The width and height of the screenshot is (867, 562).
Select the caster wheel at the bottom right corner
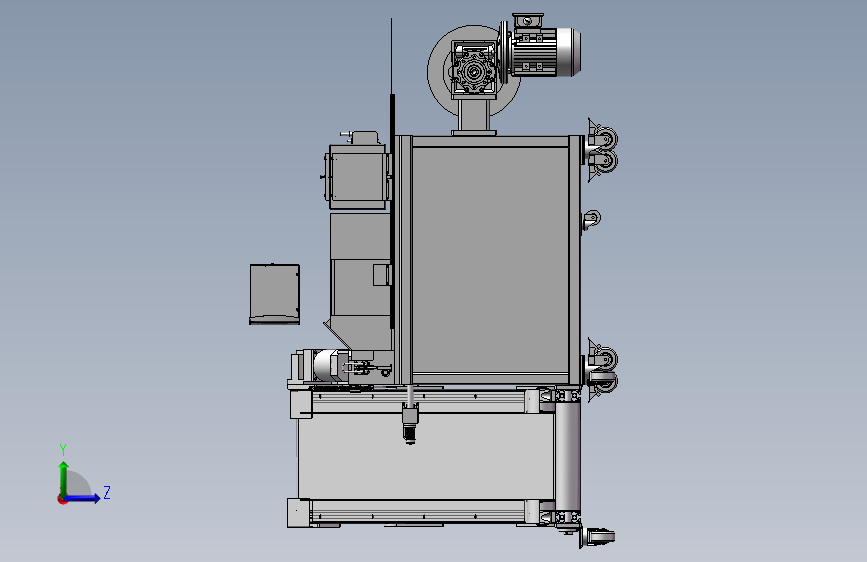(x=597, y=537)
